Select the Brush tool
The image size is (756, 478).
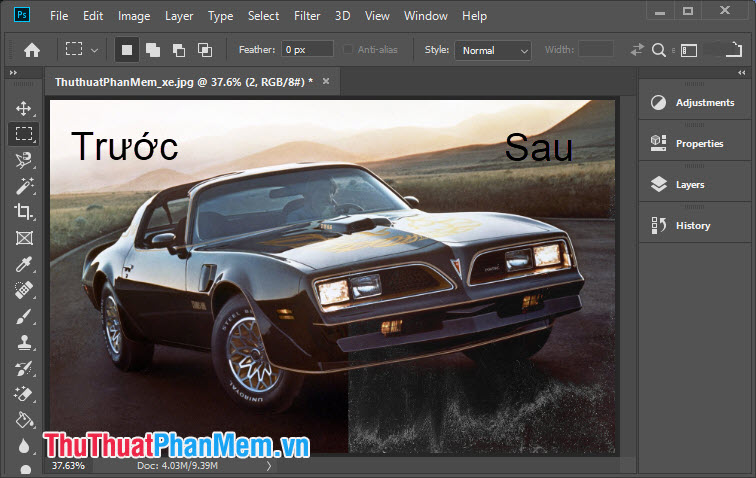24,316
